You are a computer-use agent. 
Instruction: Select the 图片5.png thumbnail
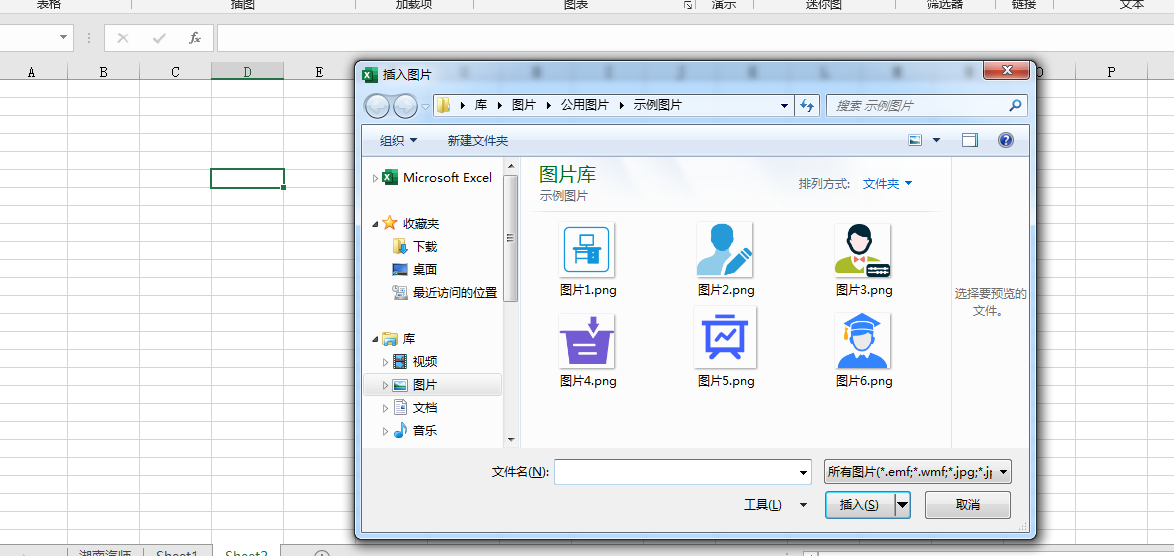point(725,337)
